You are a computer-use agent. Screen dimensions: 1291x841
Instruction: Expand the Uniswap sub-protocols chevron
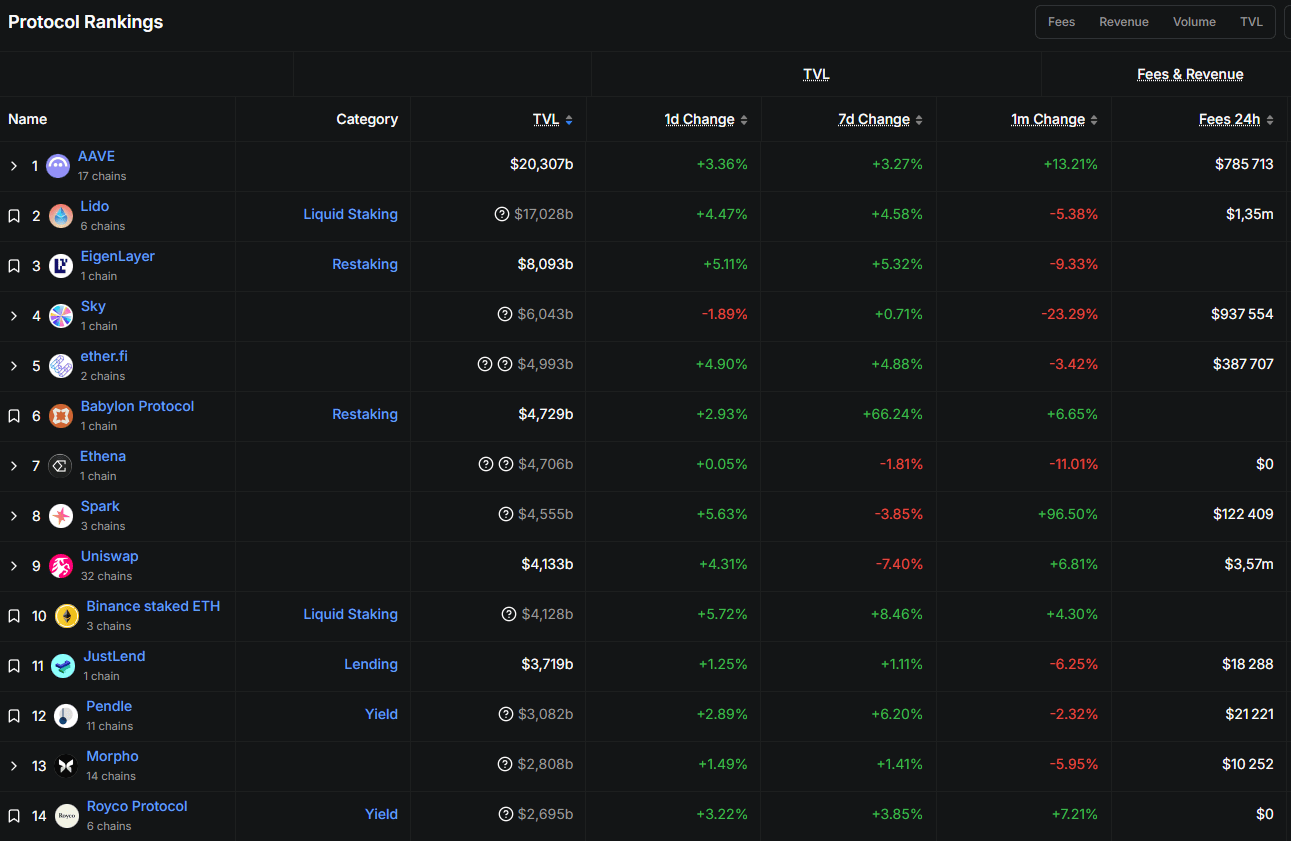[x=14, y=566]
